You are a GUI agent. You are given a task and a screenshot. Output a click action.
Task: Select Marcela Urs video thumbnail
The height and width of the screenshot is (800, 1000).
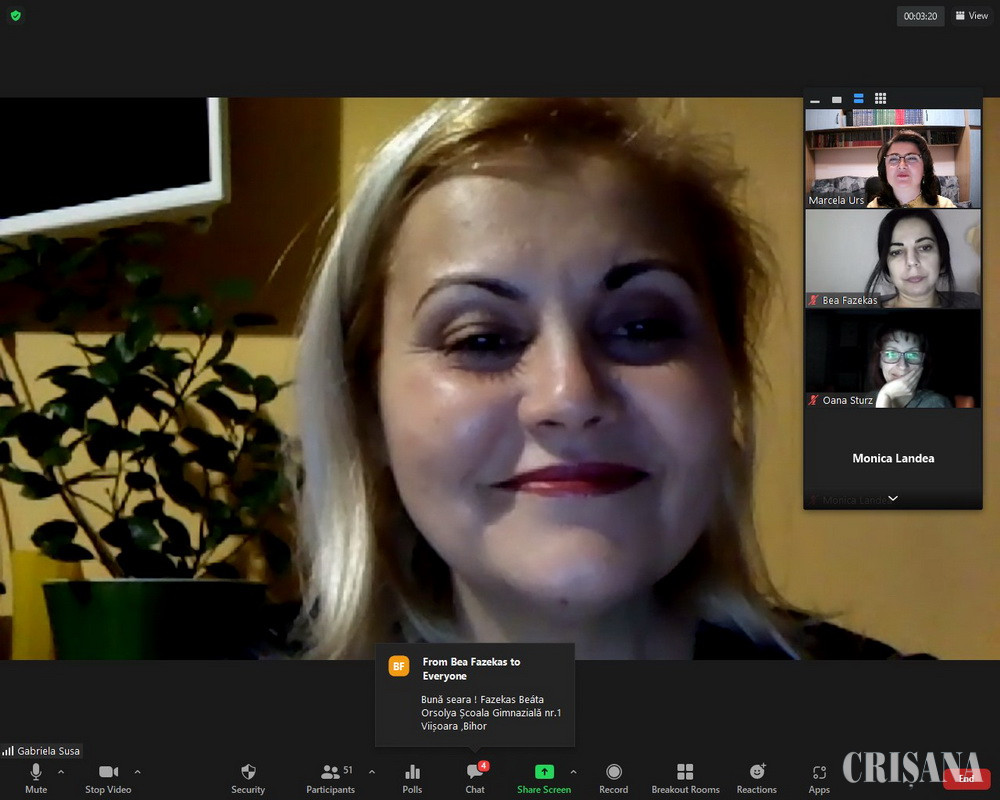point(893,158)
